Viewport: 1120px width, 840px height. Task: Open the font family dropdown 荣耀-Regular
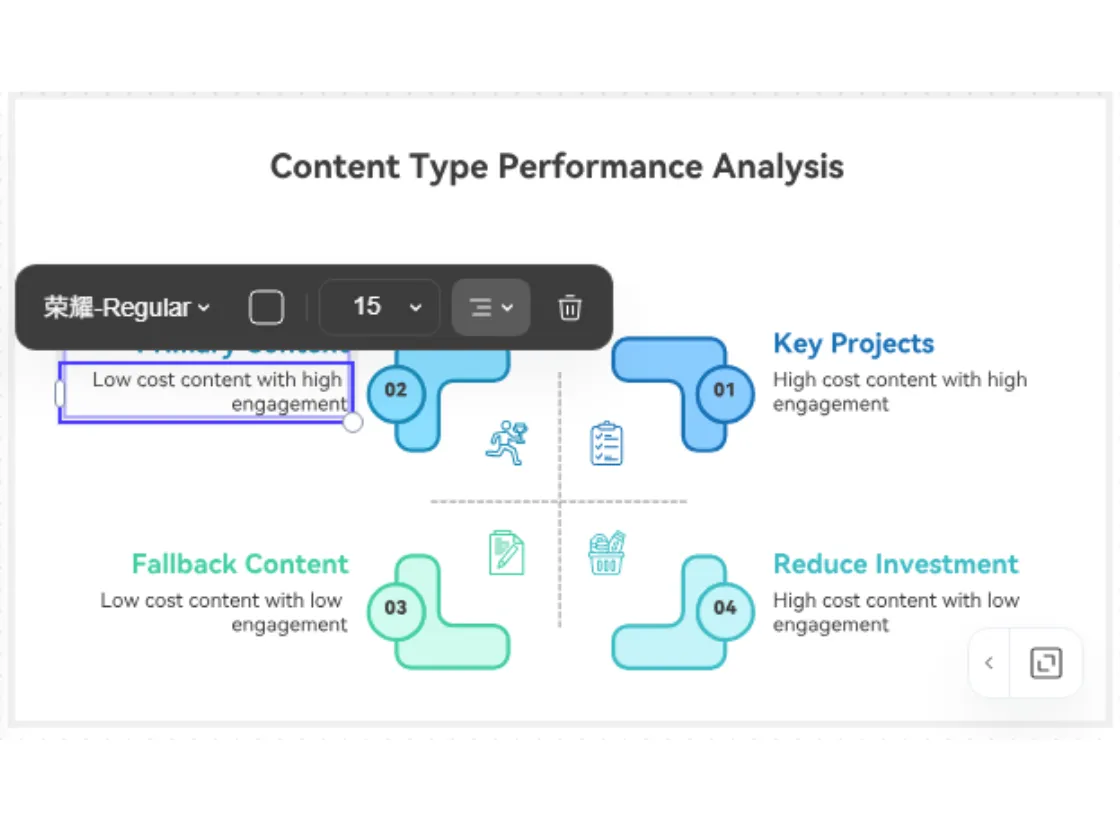127,308
